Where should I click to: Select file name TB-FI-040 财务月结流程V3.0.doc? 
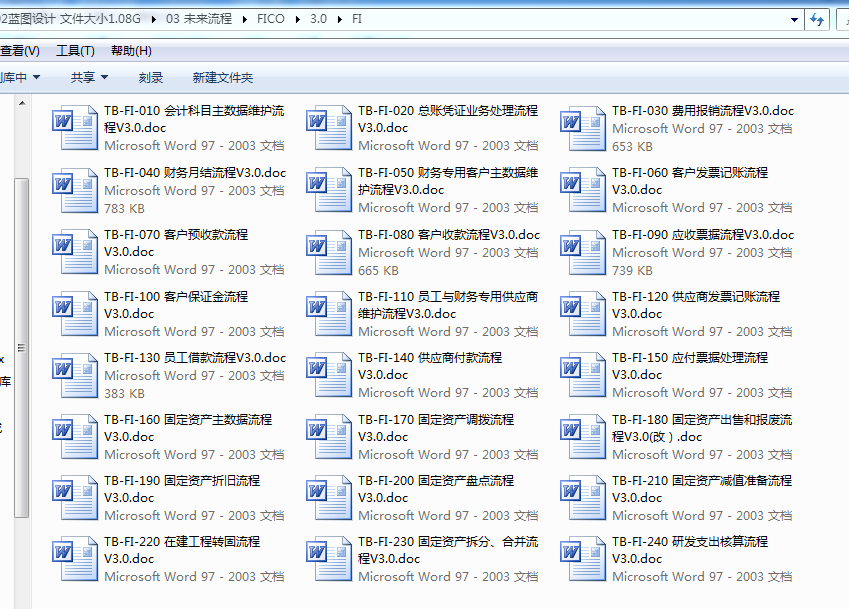click(x=195, y=173)
